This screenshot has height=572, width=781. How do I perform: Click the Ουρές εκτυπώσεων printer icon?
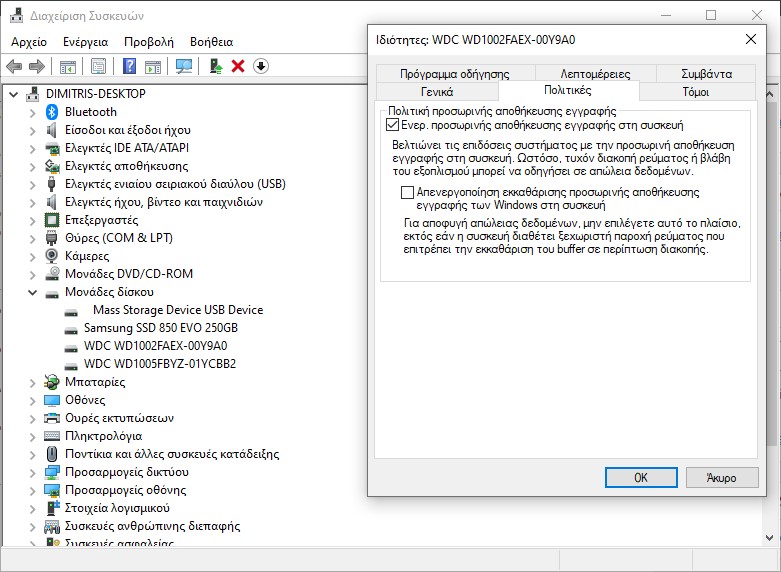(52, 418)
